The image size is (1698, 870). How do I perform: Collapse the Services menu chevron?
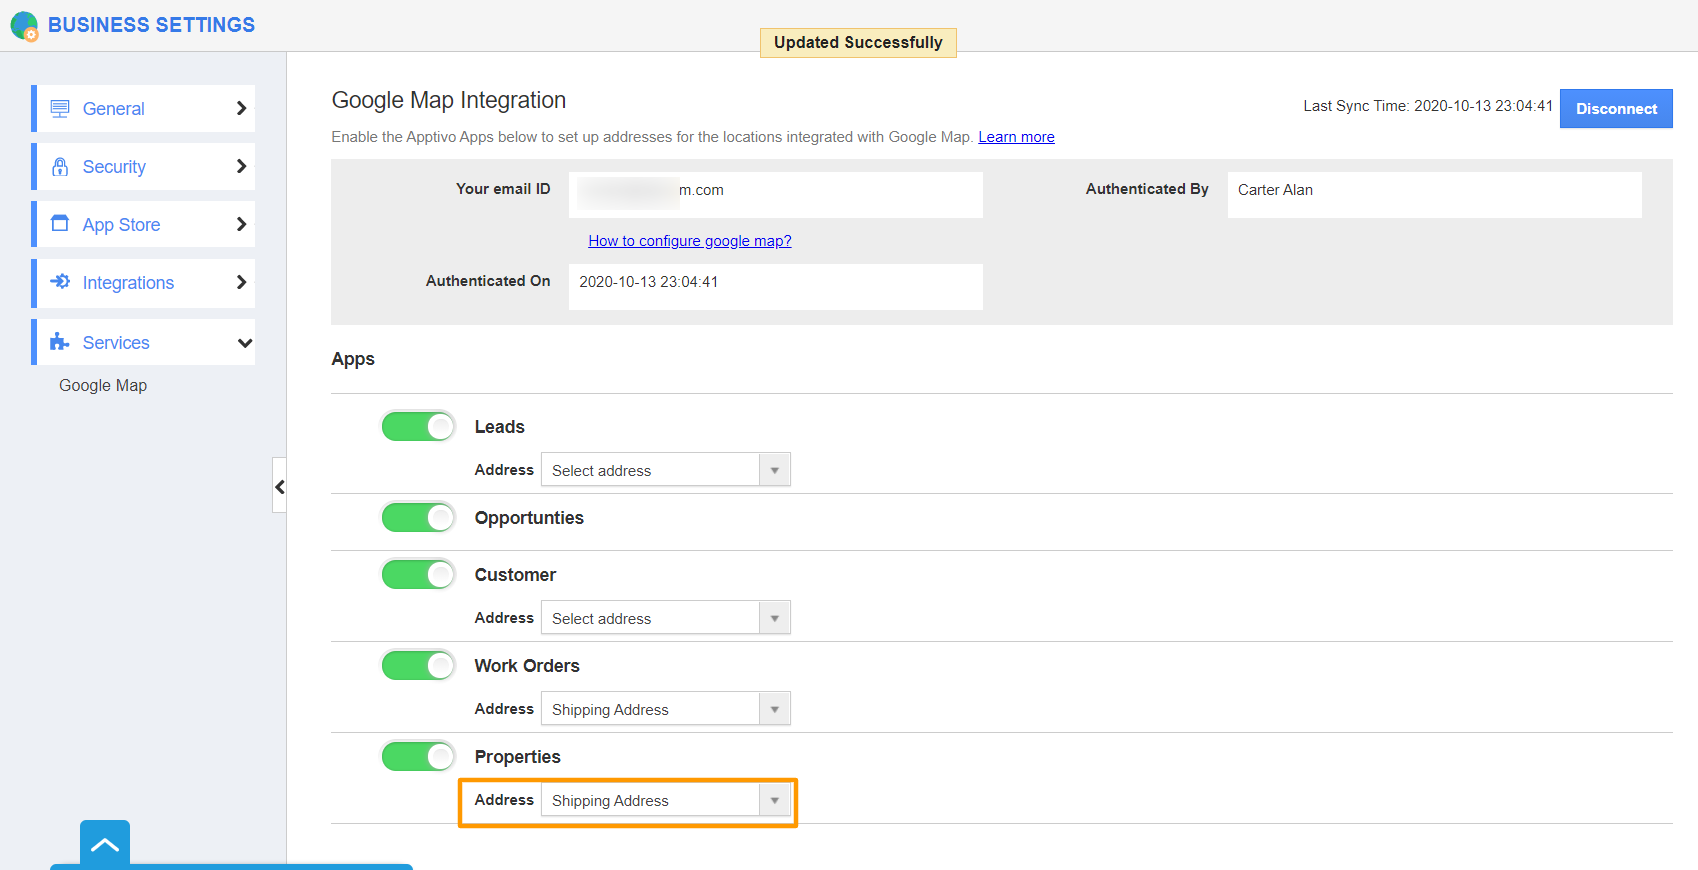pyautogui.click(x=244, y=343)
